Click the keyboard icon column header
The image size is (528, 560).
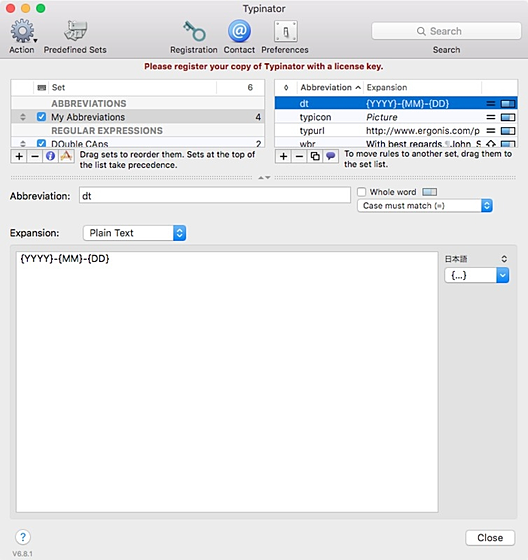point(41,88)
